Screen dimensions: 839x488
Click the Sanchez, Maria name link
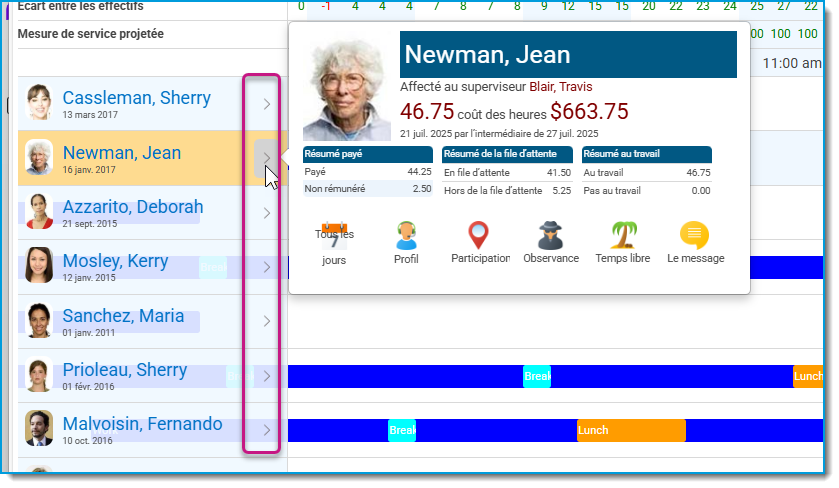[123, 316]
